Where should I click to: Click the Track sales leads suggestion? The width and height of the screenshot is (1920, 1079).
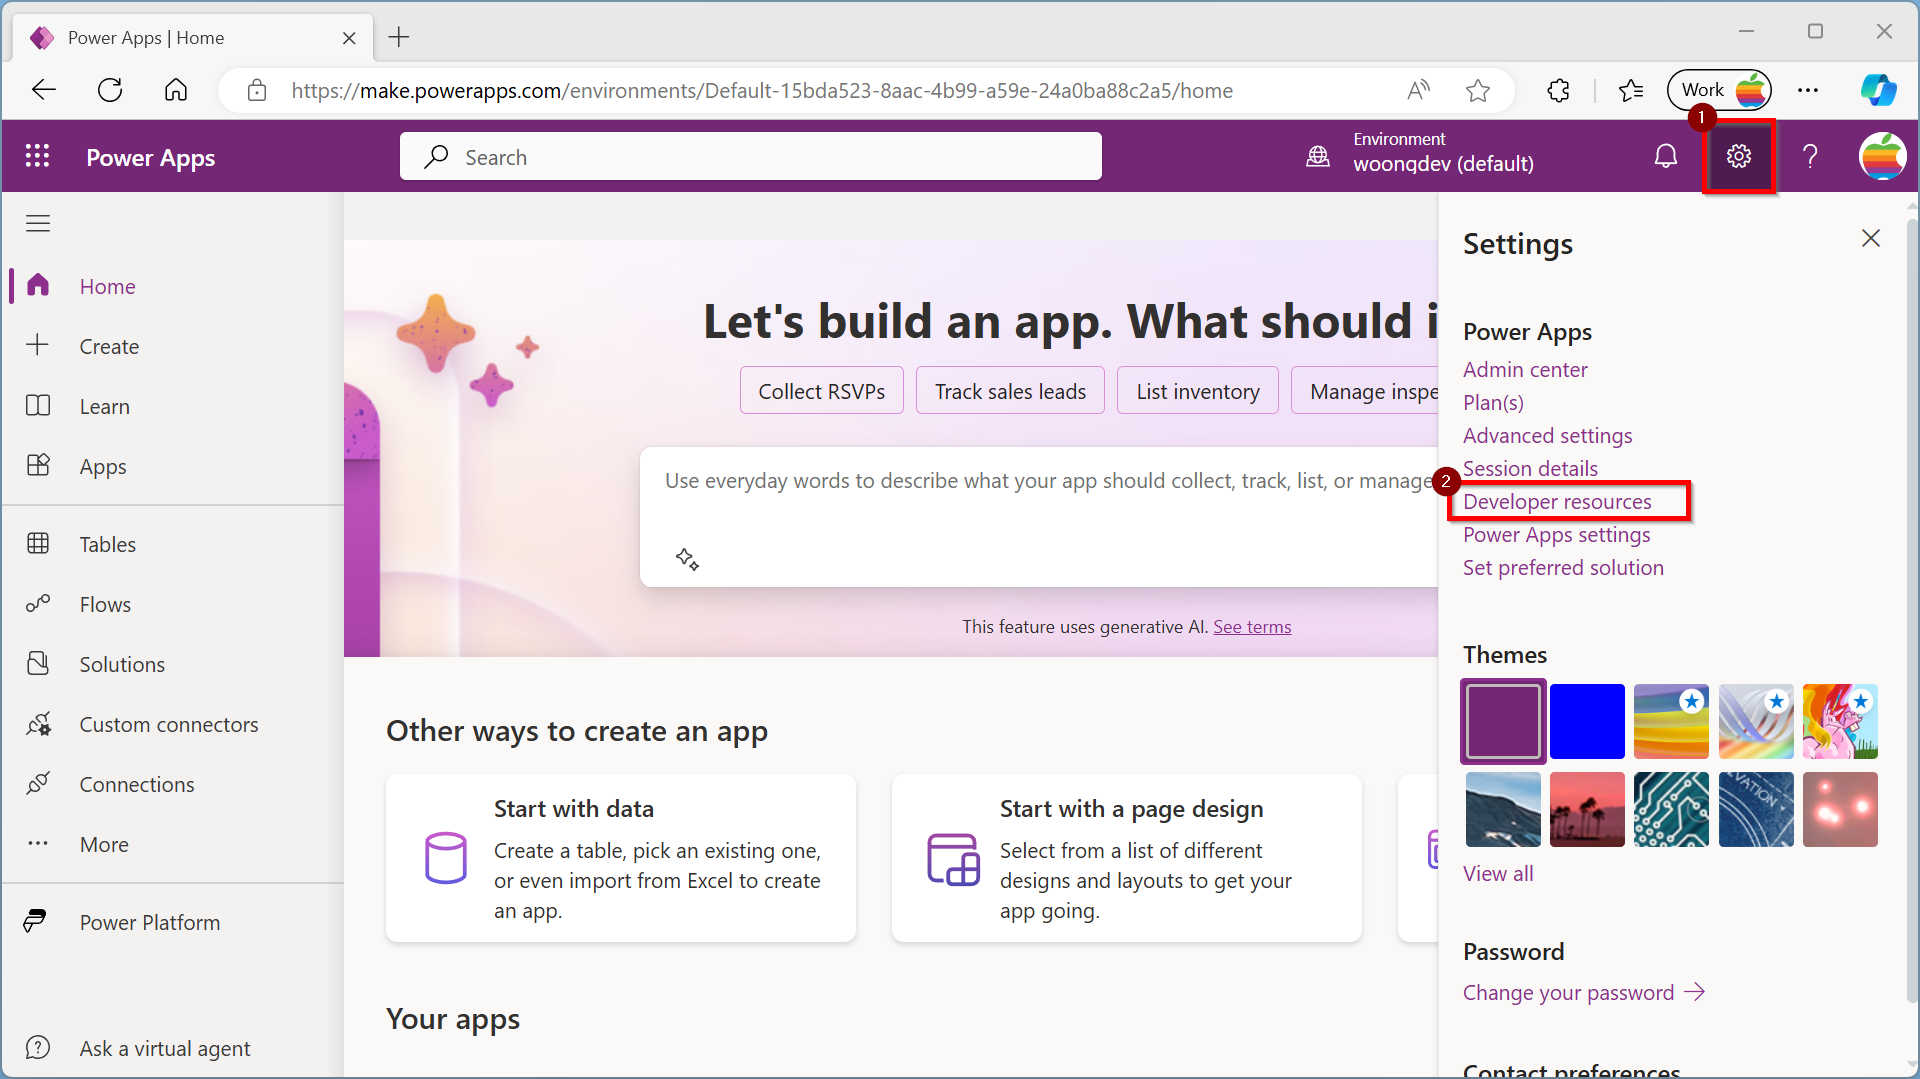click(1010, 390)
